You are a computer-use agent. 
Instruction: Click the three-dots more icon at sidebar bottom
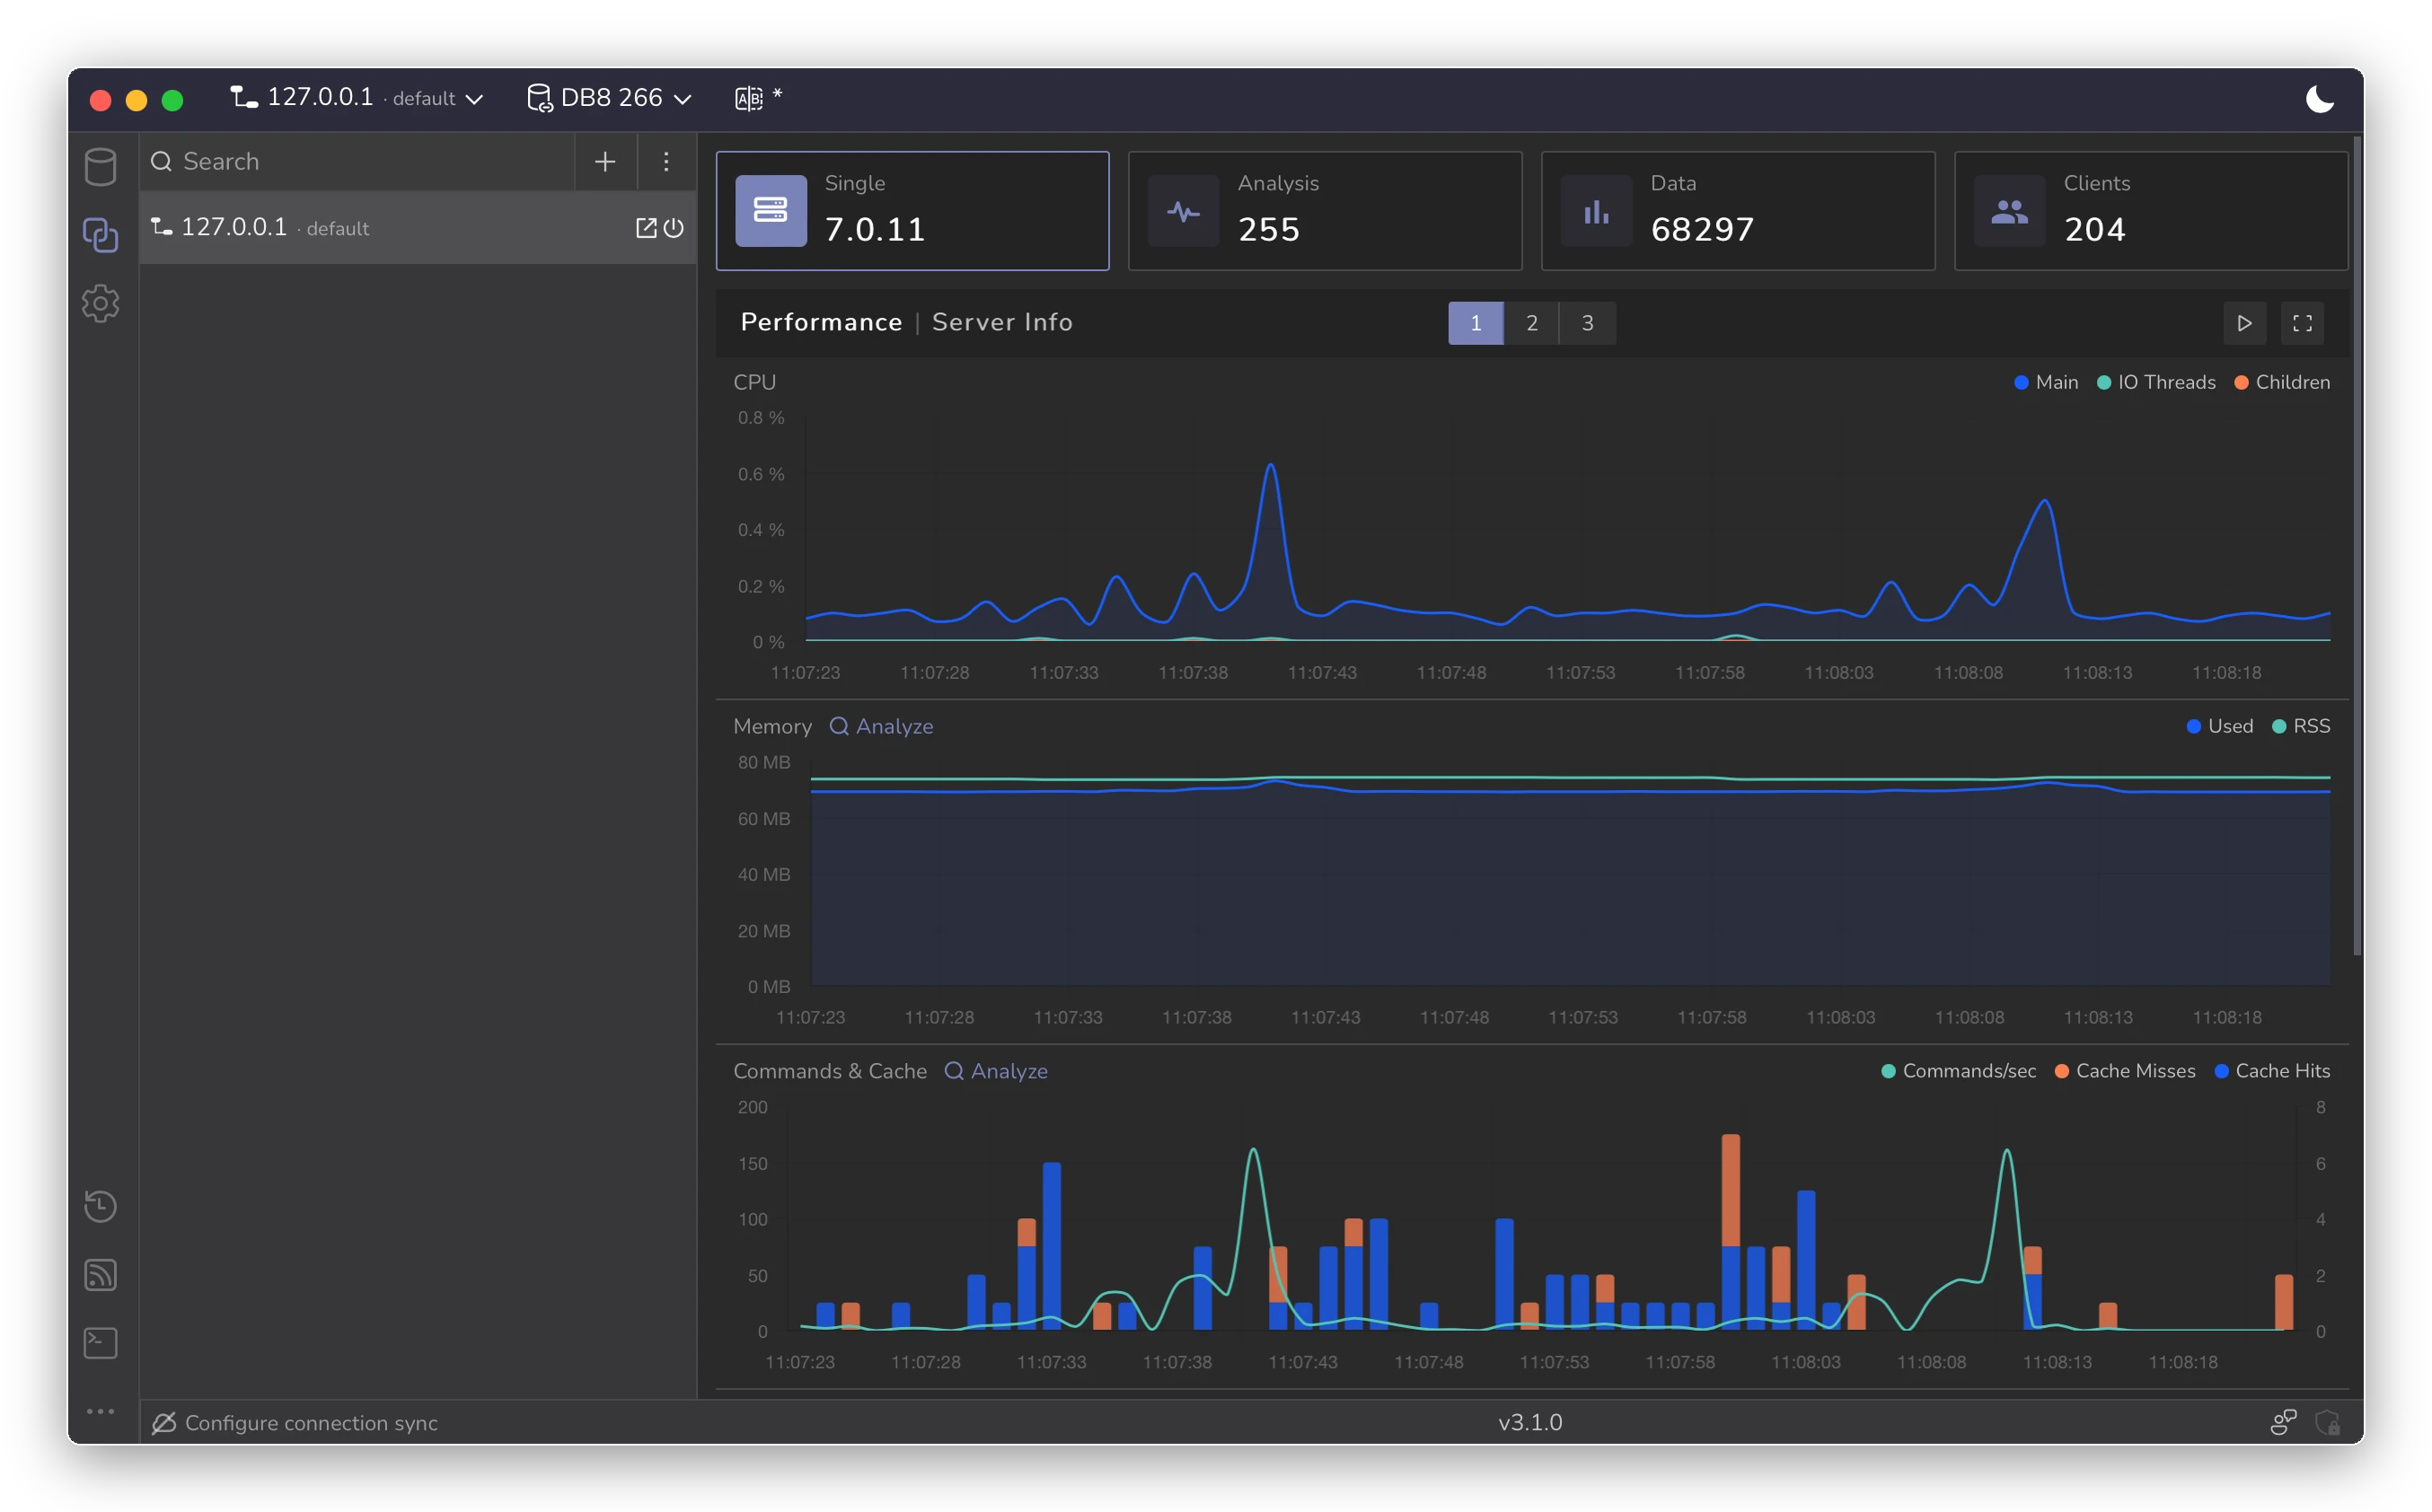click(100, 1411)
